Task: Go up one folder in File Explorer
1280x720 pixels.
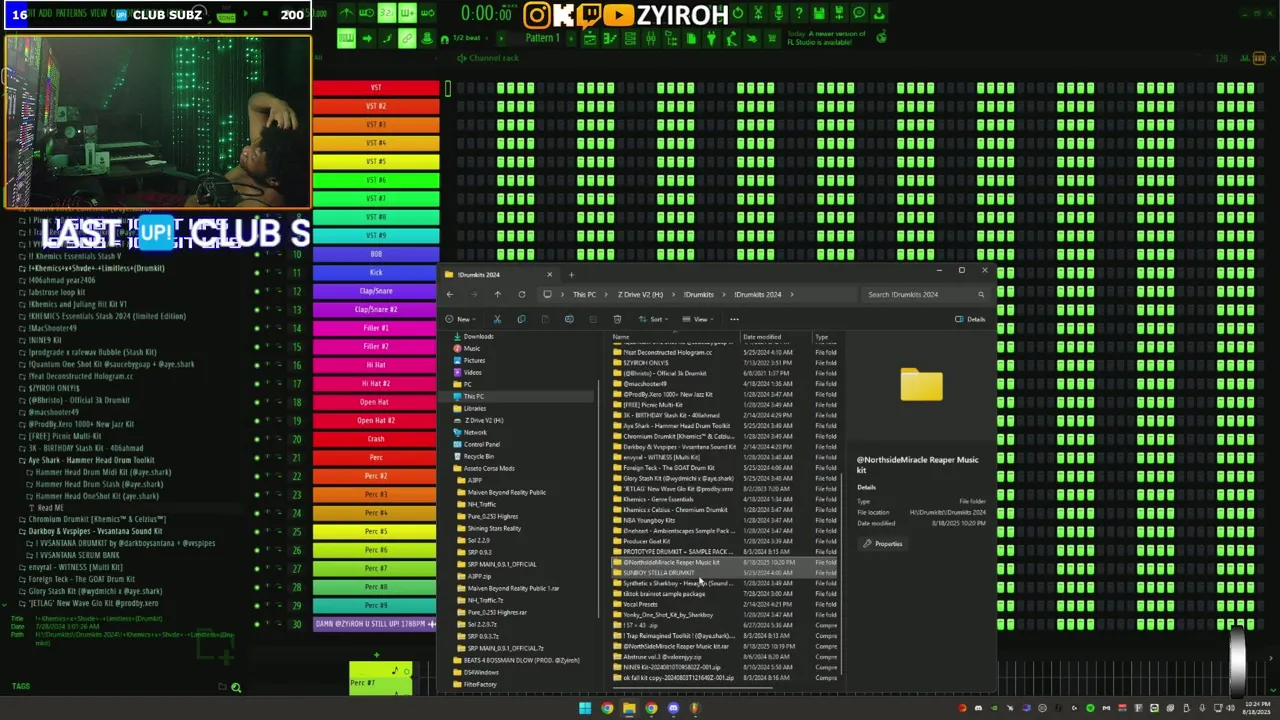Action: 497,294
